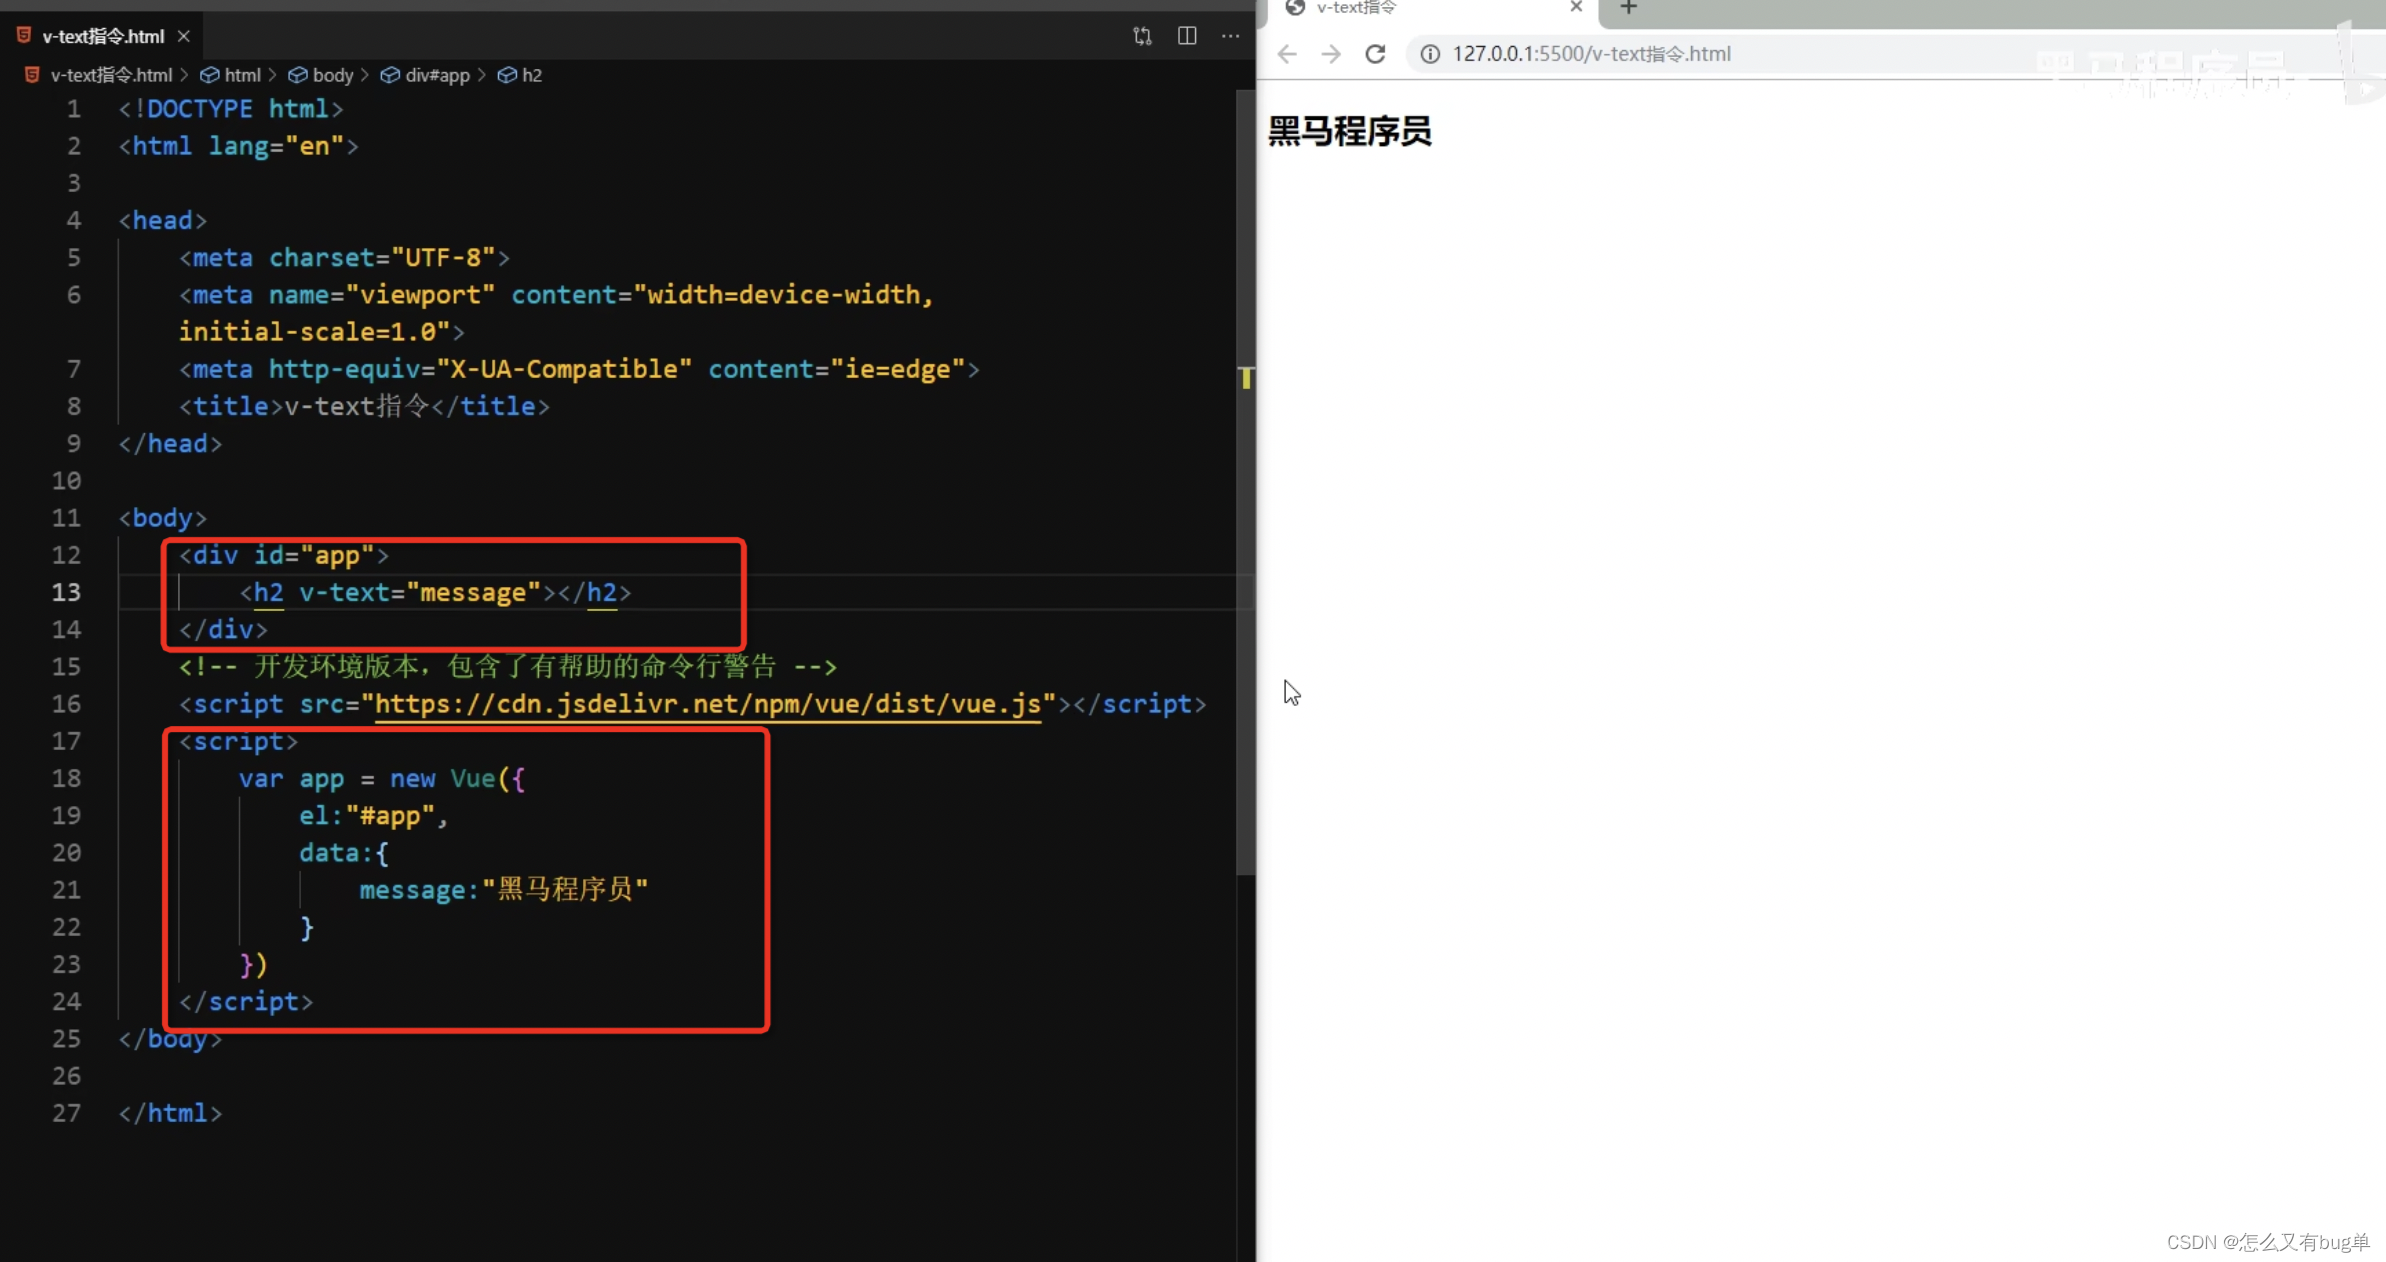Click the yellow marker in the overview ruler
The image size is (2386, 1262).
(x=1246, y=378)
